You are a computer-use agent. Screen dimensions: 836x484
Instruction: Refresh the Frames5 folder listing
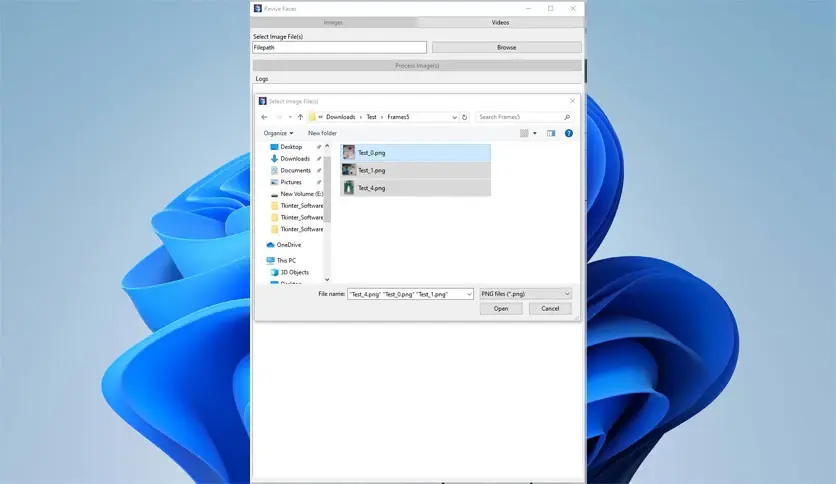tap(465, 117)
